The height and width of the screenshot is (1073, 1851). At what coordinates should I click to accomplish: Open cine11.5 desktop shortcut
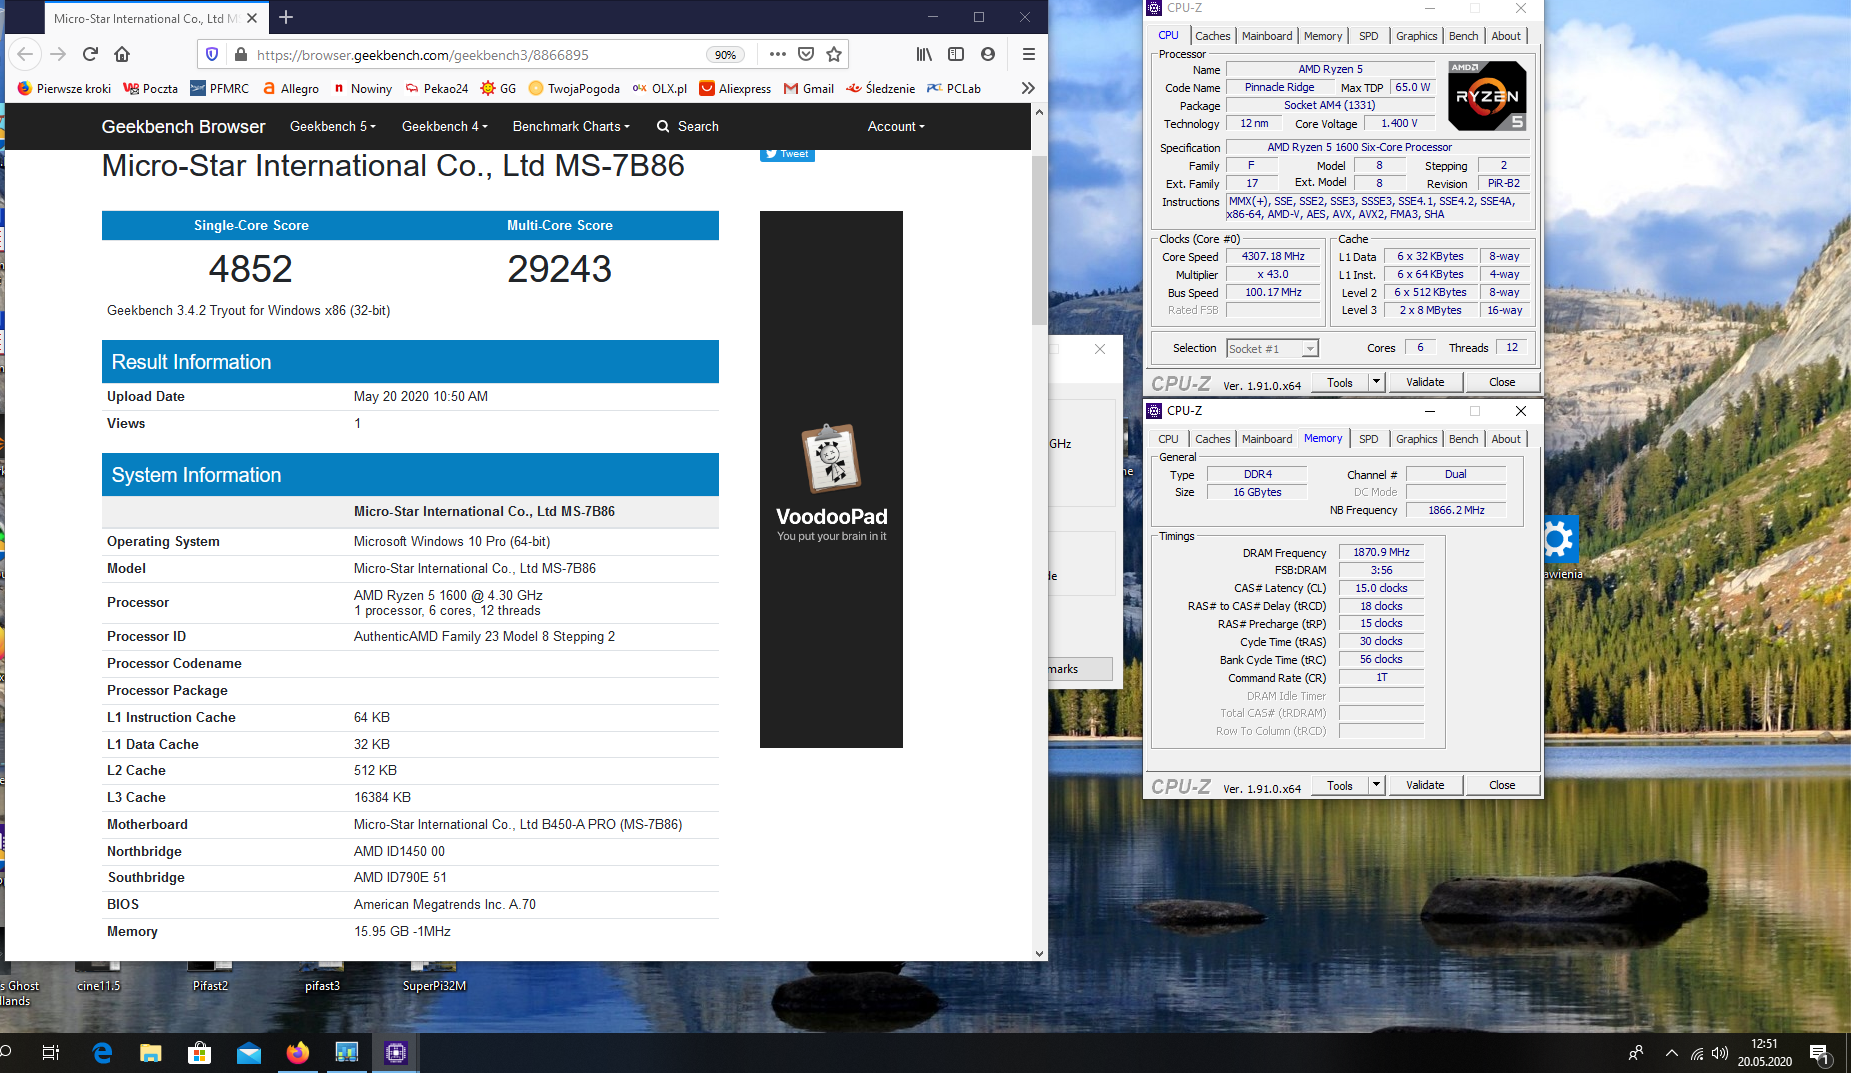pos(98,976)
